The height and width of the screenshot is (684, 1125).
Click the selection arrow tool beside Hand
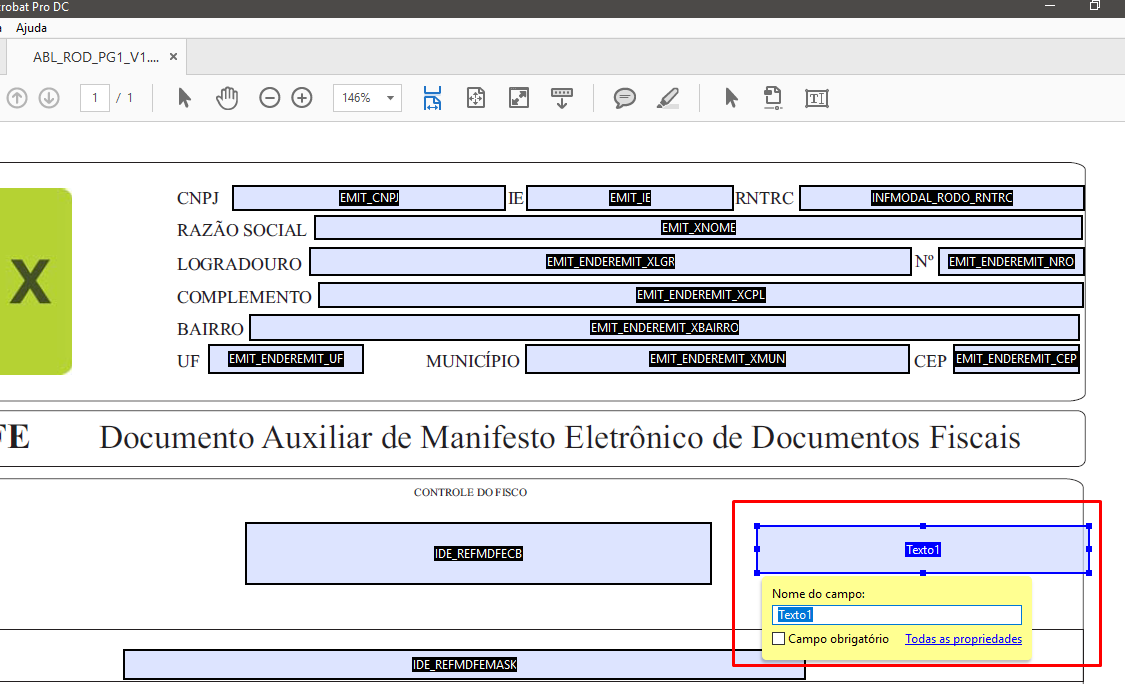pyautogui.click(x=184, y=98)
